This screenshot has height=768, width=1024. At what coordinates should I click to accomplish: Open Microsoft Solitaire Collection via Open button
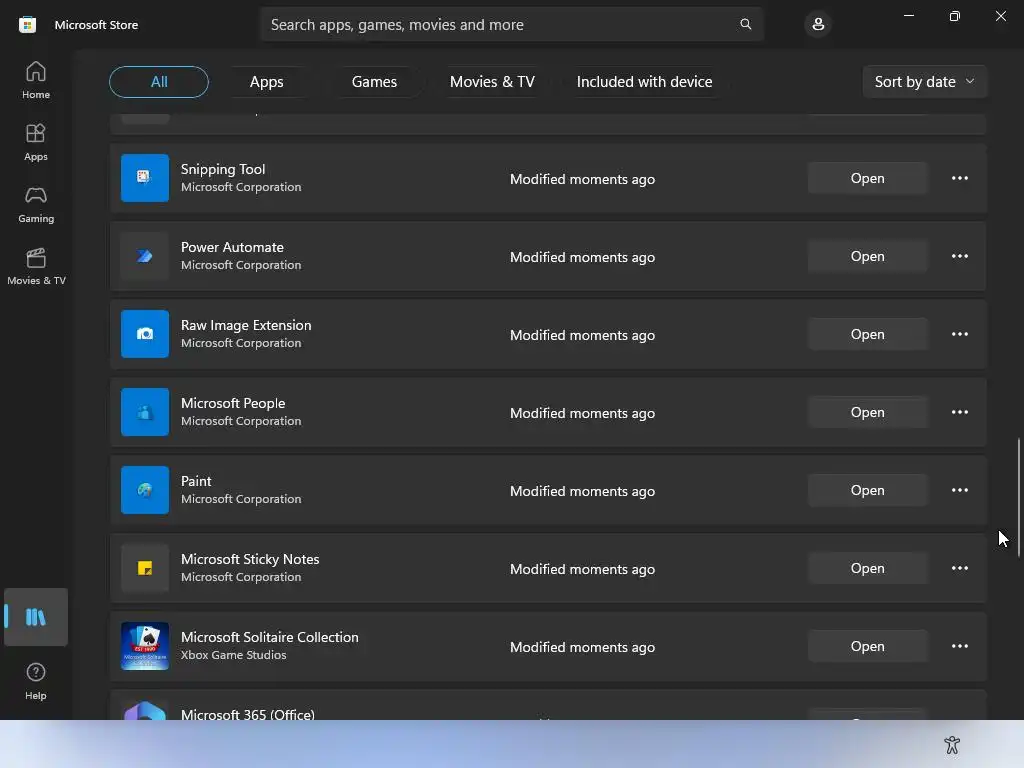click(x=867, y=646)
